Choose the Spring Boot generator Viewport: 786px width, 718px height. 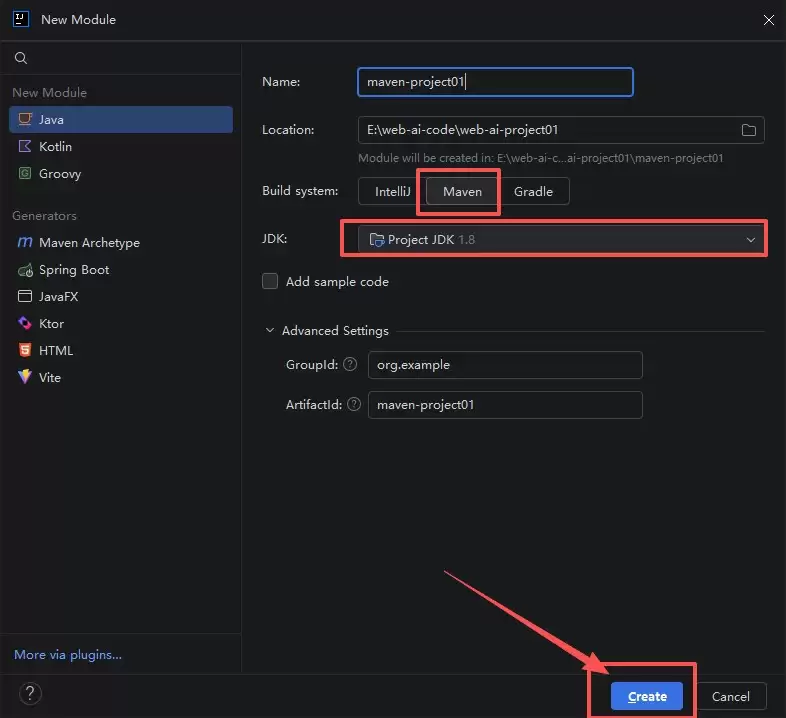point(121,270)
